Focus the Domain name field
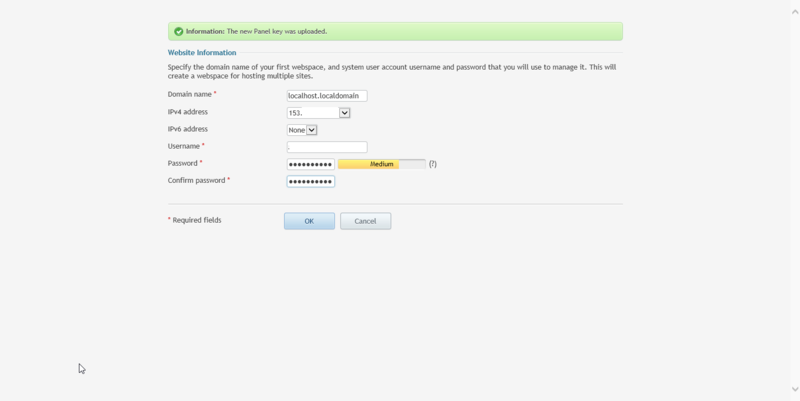The width and height of the screenshot is (800, 401). coord(327,95)
